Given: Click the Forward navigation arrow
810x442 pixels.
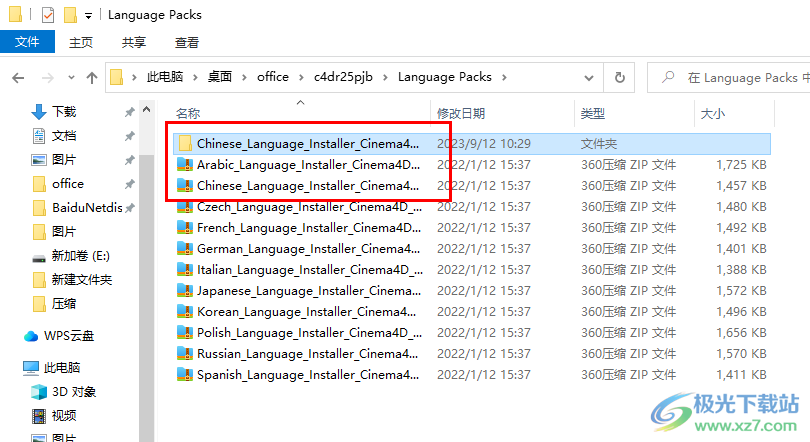Looking at the screenshot, I should pos(48,78).
